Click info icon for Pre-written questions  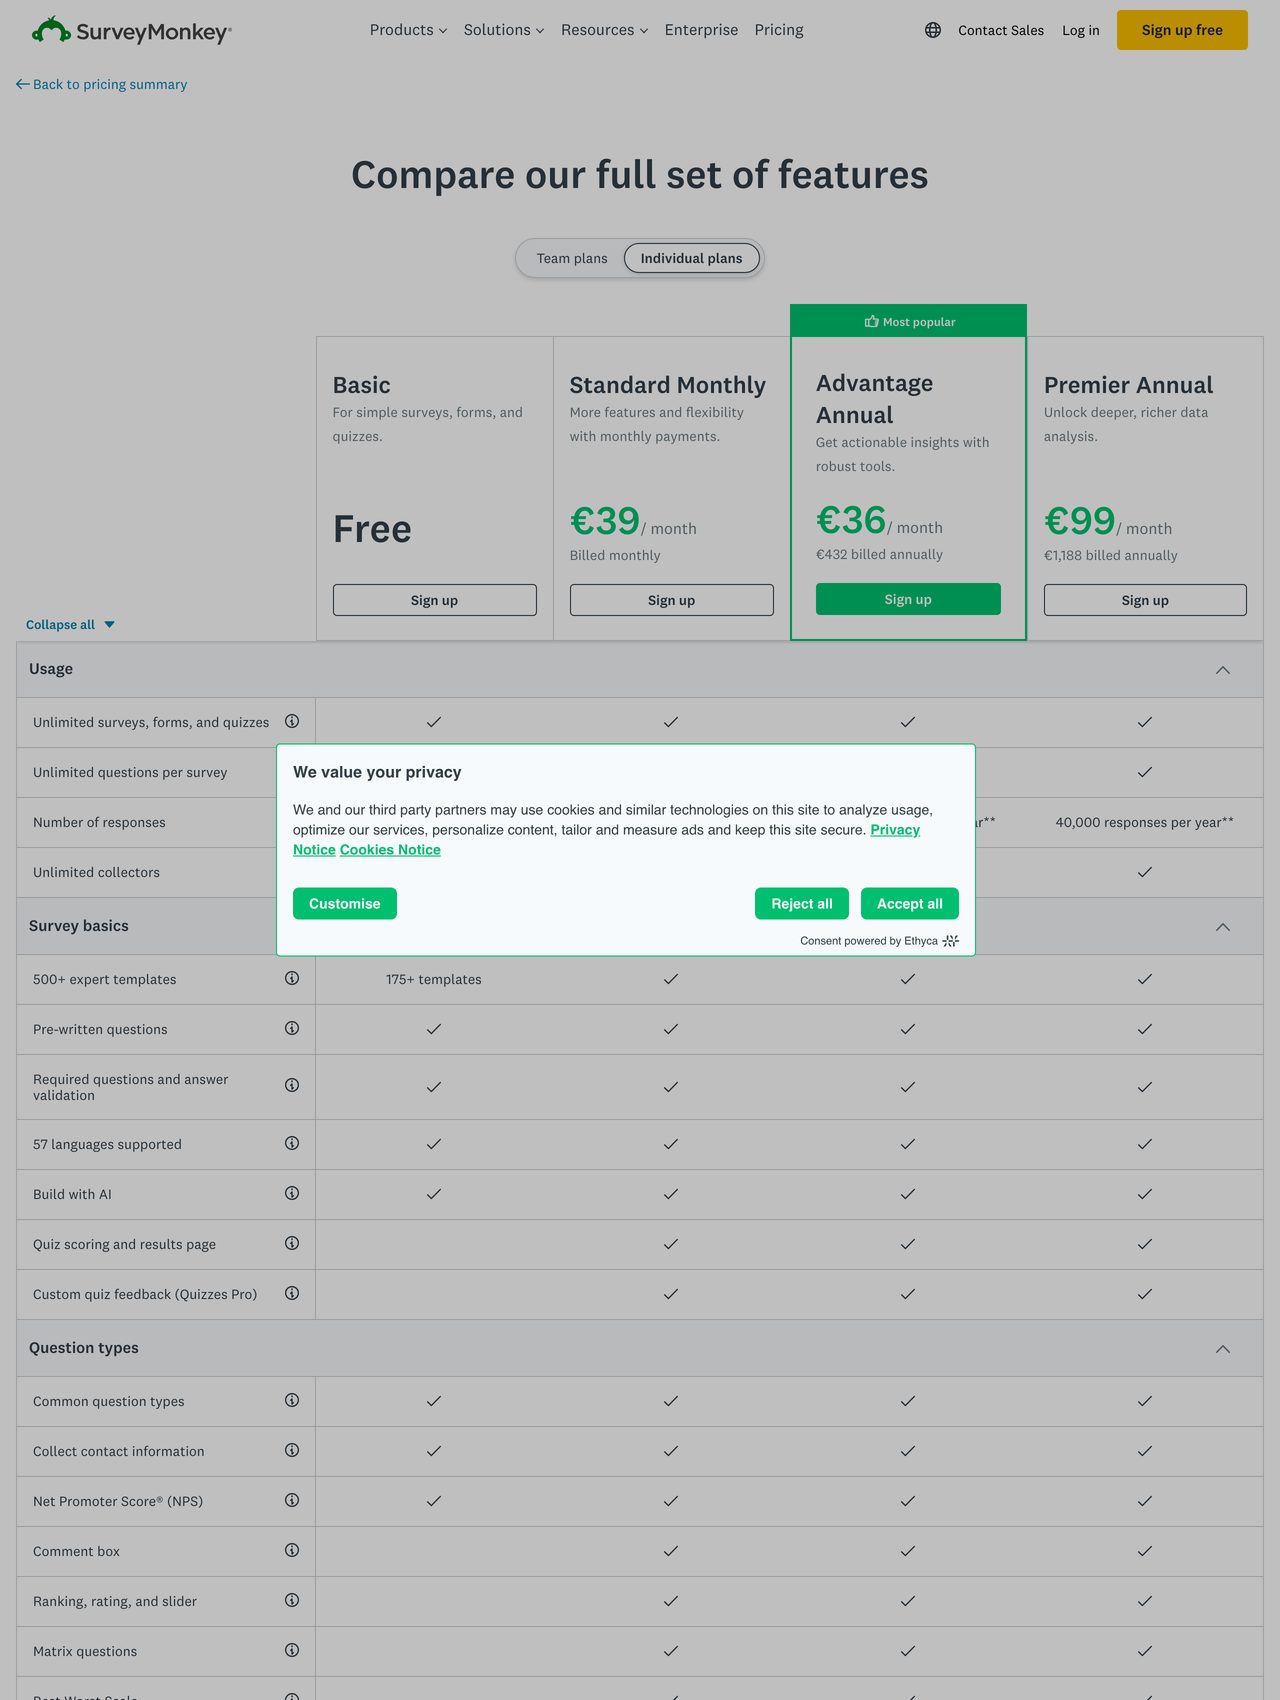click(292, 1028)
